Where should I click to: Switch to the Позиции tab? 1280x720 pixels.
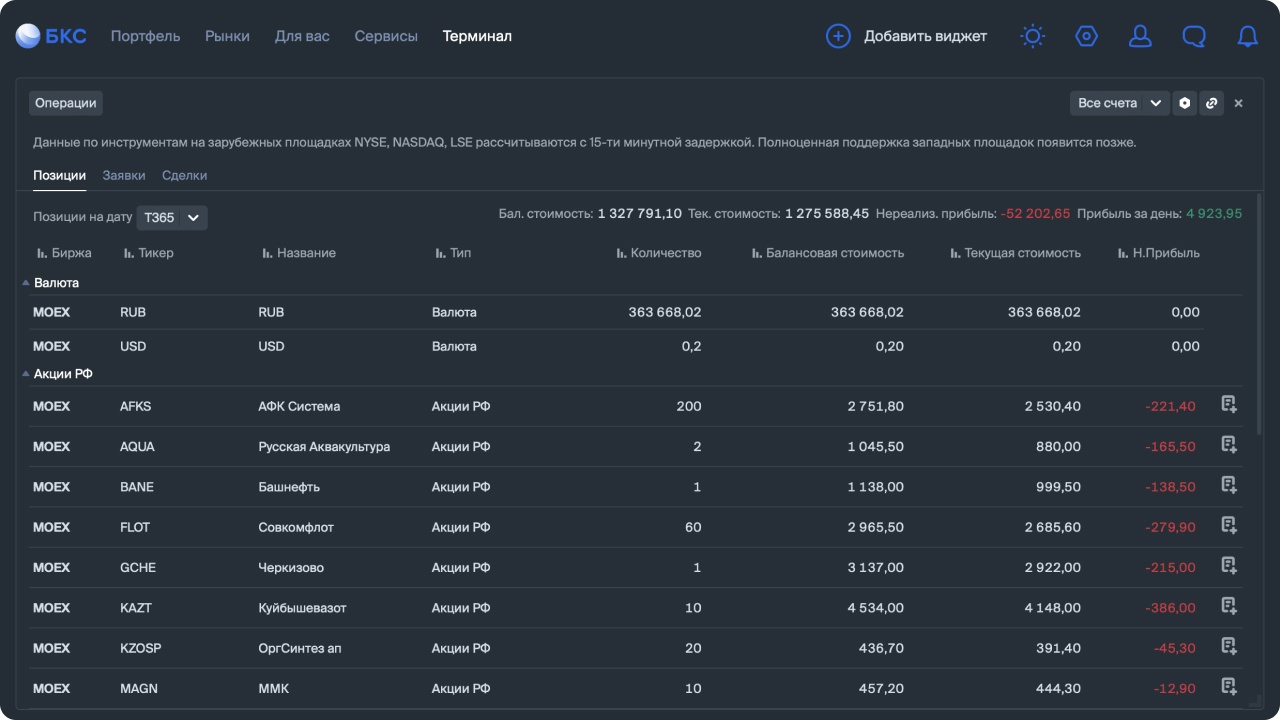click(59, 175)
